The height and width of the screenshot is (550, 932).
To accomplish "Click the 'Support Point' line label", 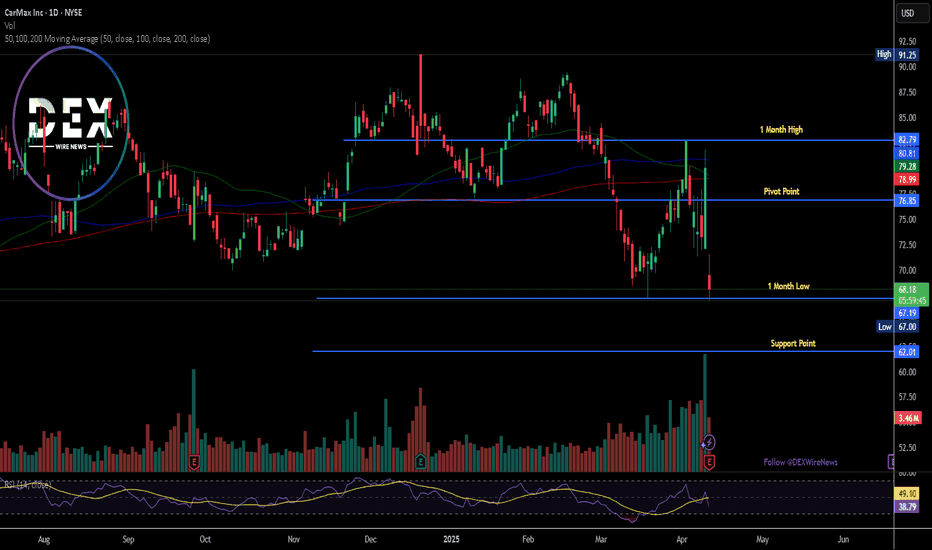I will pyautogui.click(x=793, y=344).
